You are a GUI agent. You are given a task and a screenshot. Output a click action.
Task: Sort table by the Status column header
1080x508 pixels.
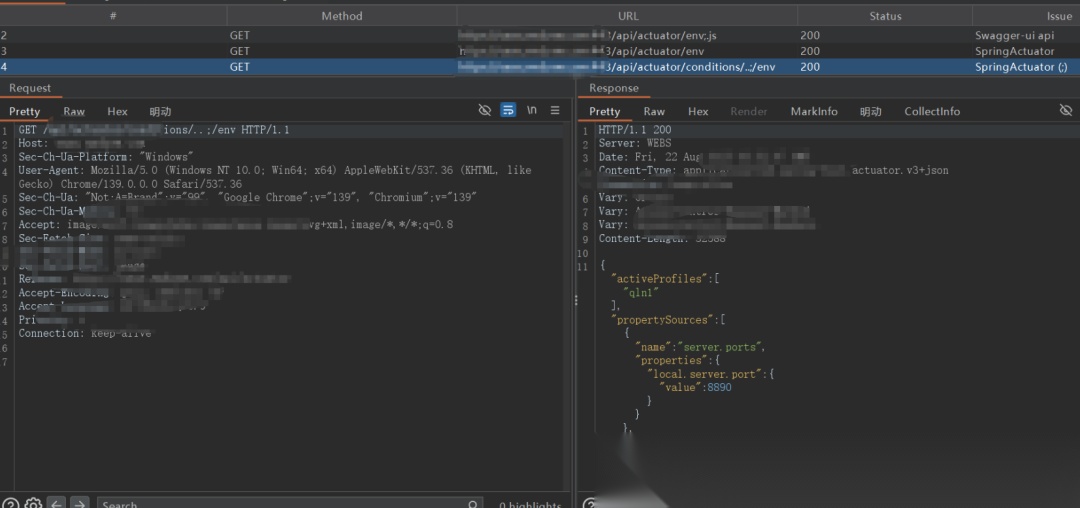pyautogui.click(x=885, y=16)
